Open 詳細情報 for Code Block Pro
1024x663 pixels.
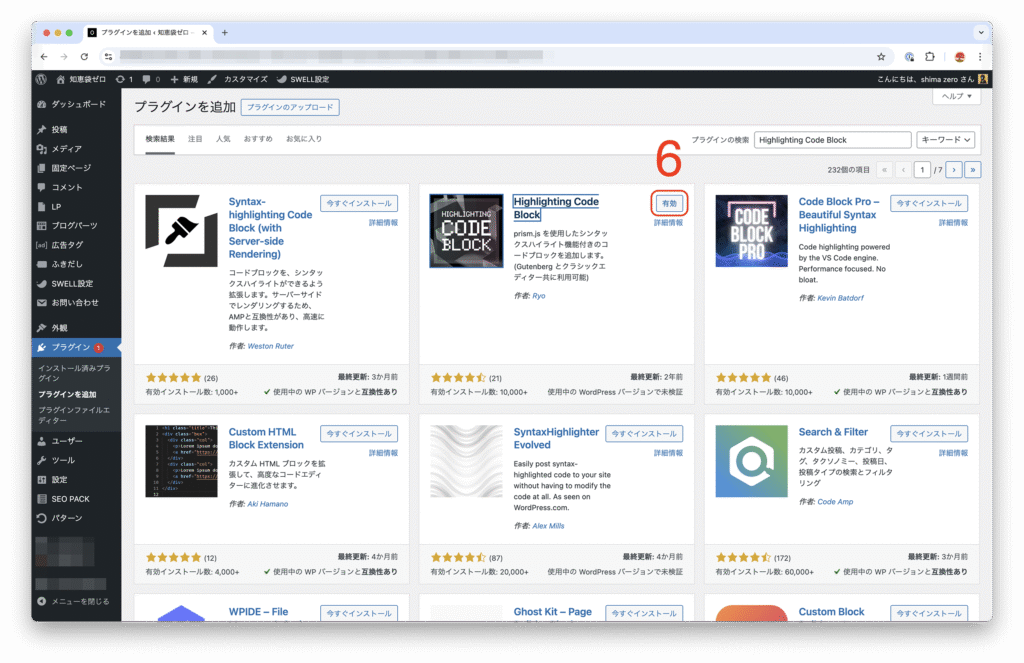(x=953, y=223)
